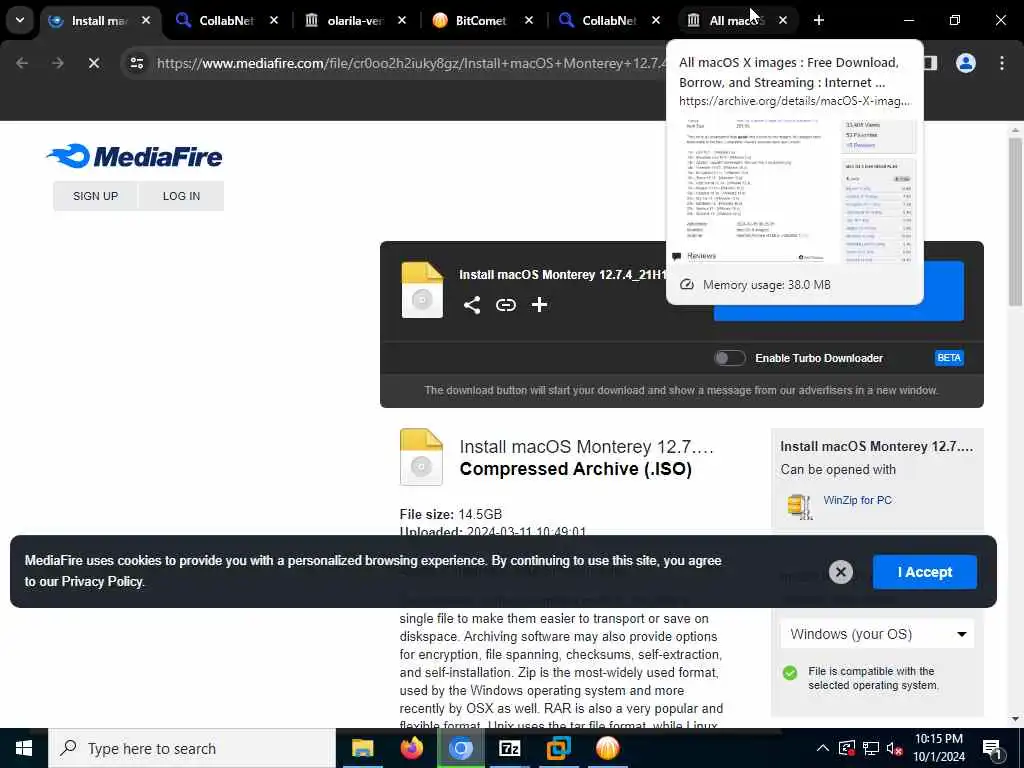Click the ISO file icon in download box
The width and height of the screenshot is (1024, 768).
pos(422,290)
